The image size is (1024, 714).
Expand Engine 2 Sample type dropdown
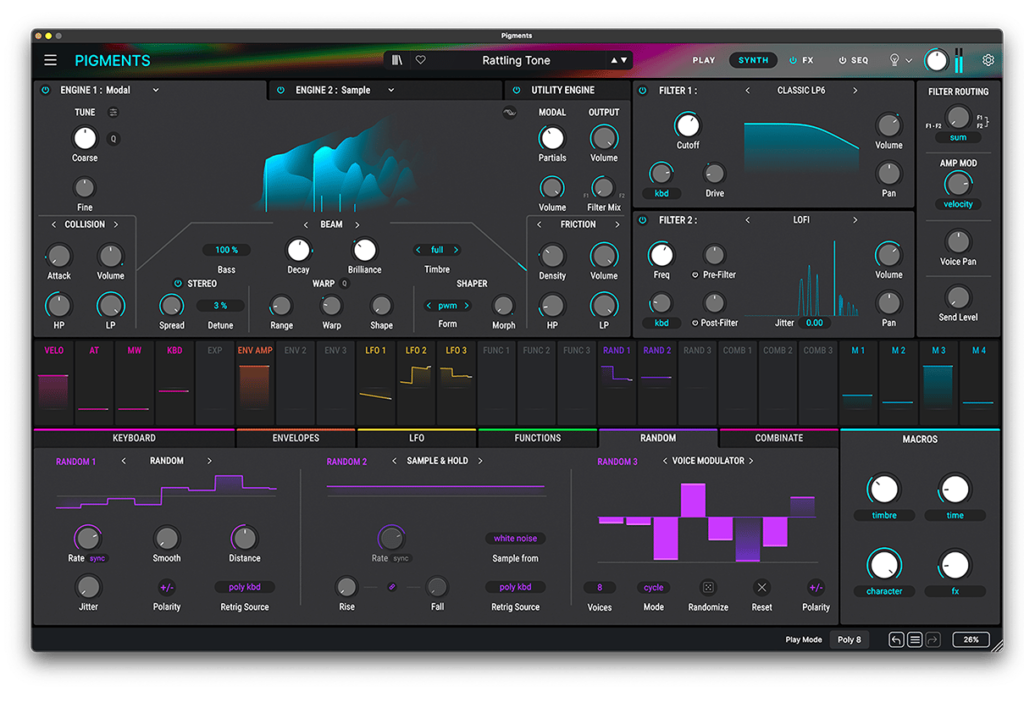(391, 90)
